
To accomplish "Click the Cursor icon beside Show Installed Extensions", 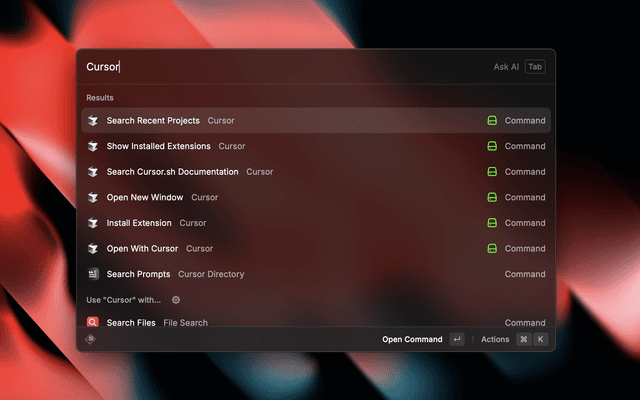I will click(x=93, y=146).
